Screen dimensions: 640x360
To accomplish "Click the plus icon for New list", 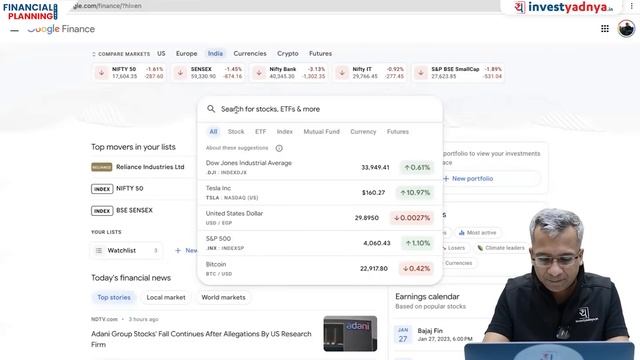I will coord(178,251).
